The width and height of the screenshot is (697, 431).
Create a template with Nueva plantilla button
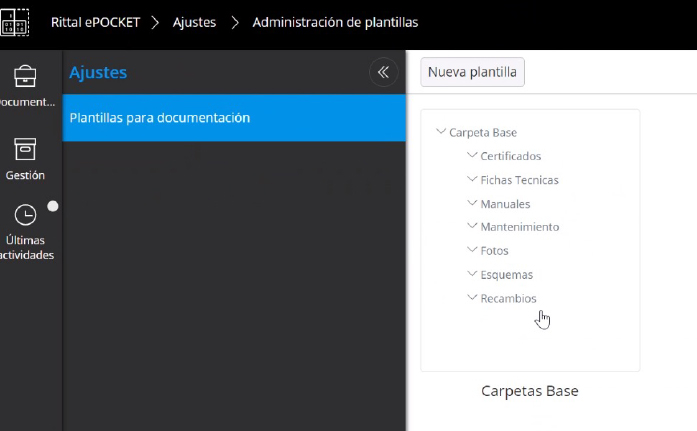472,72
